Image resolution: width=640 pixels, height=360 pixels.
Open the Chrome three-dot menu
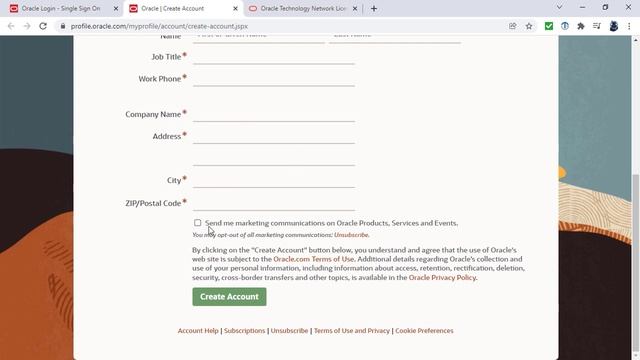pos(629,26)
